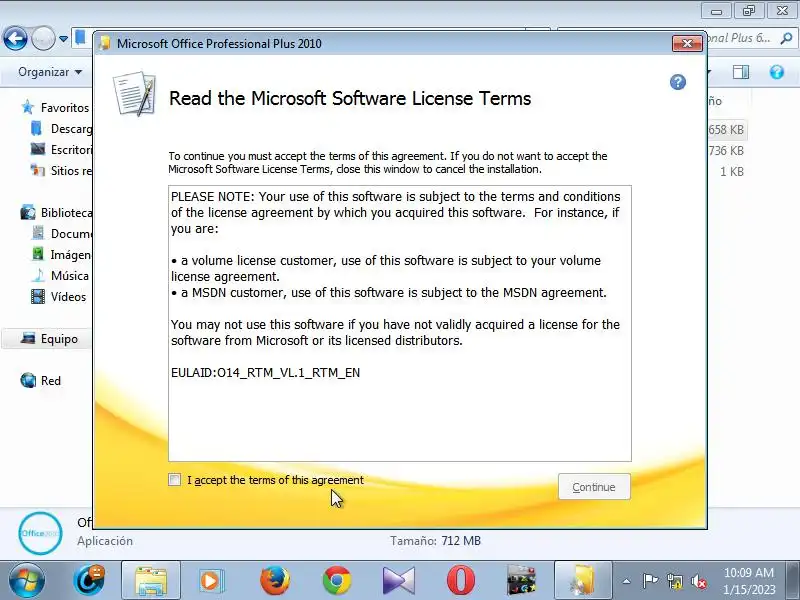The width and height of the screenshot is (800, 600).
Task: Show hidden system tray icons
Action: coord(627,581)
